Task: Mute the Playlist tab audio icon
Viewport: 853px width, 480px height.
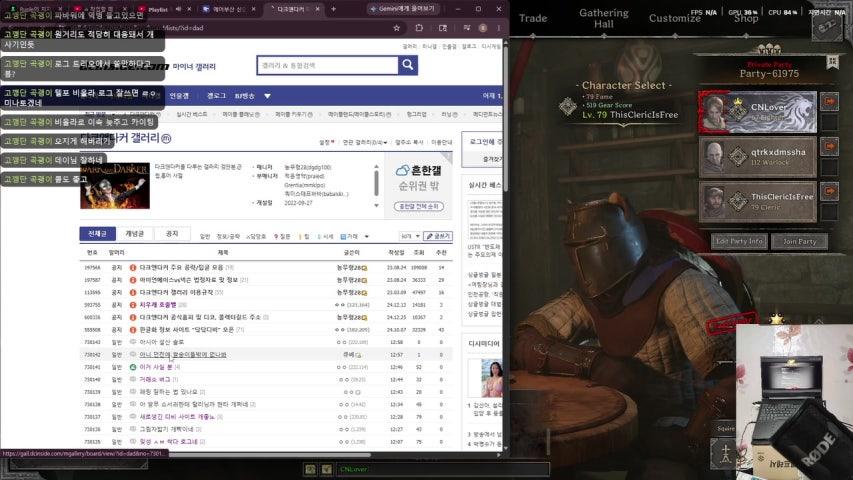Action: [x=178, y=9]
